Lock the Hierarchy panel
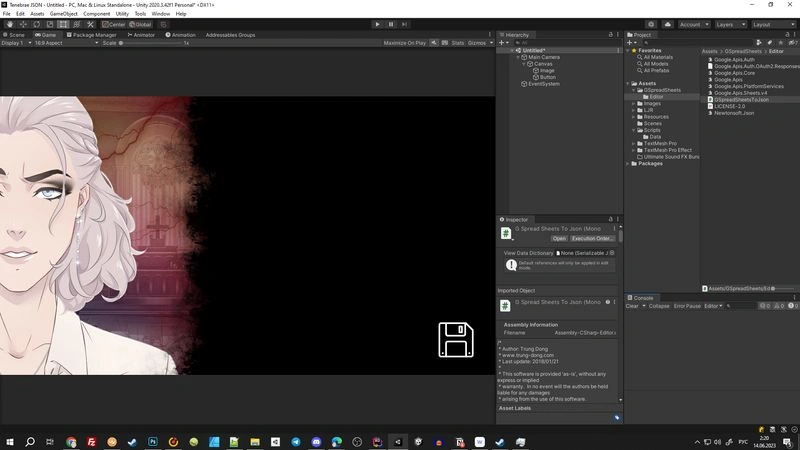The width and height of the screenshot is (800, 450). [x=611, y=35]
